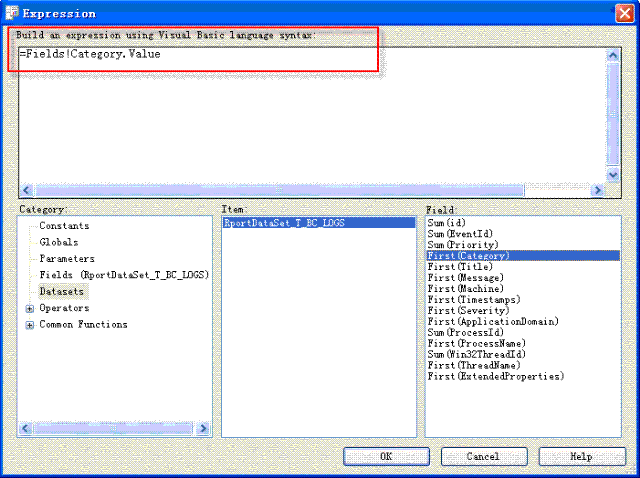Click inside the expression text editor
640x478 pixels.
click(313, 116)
